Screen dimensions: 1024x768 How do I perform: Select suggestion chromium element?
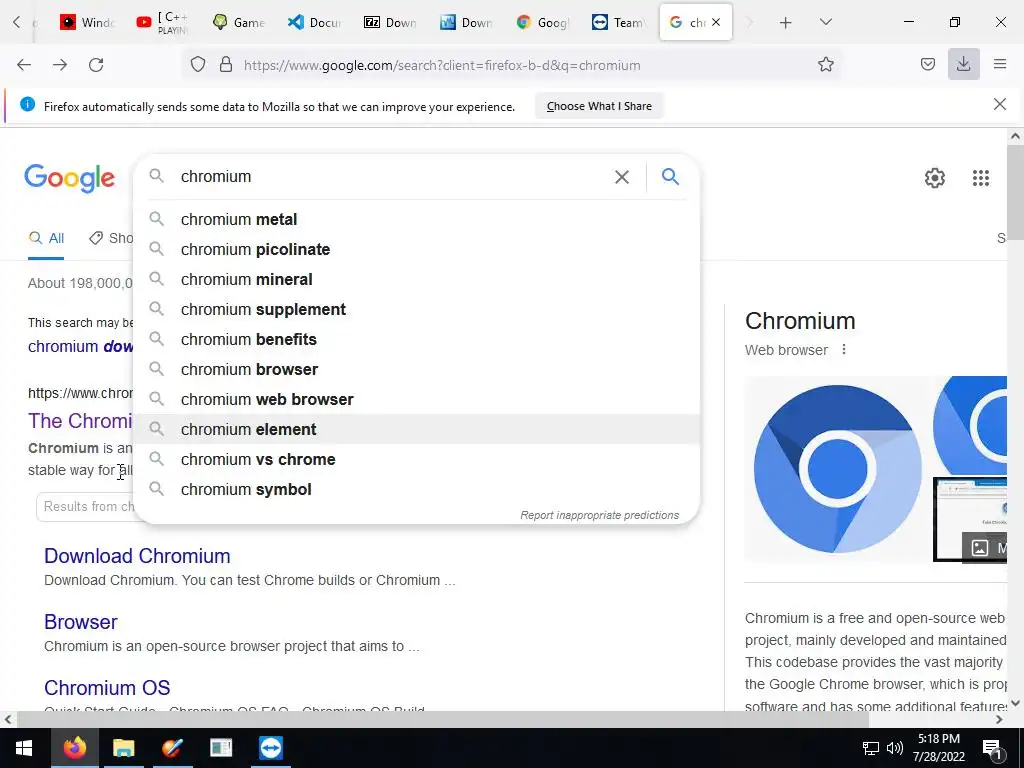coord(417,429)
